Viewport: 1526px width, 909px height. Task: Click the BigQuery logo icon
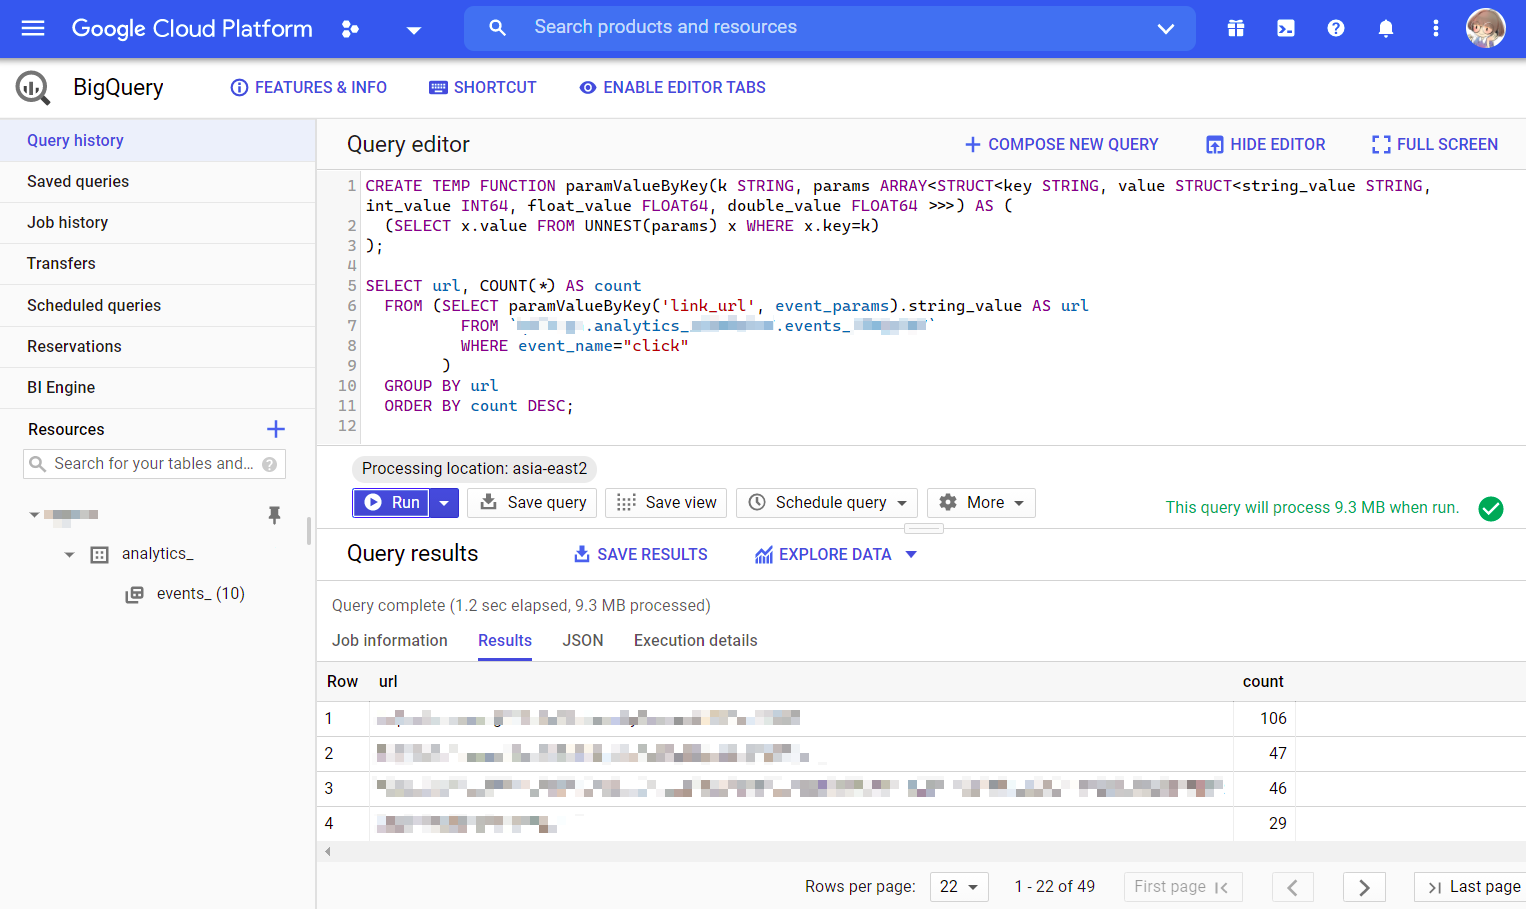coord(33,88)
